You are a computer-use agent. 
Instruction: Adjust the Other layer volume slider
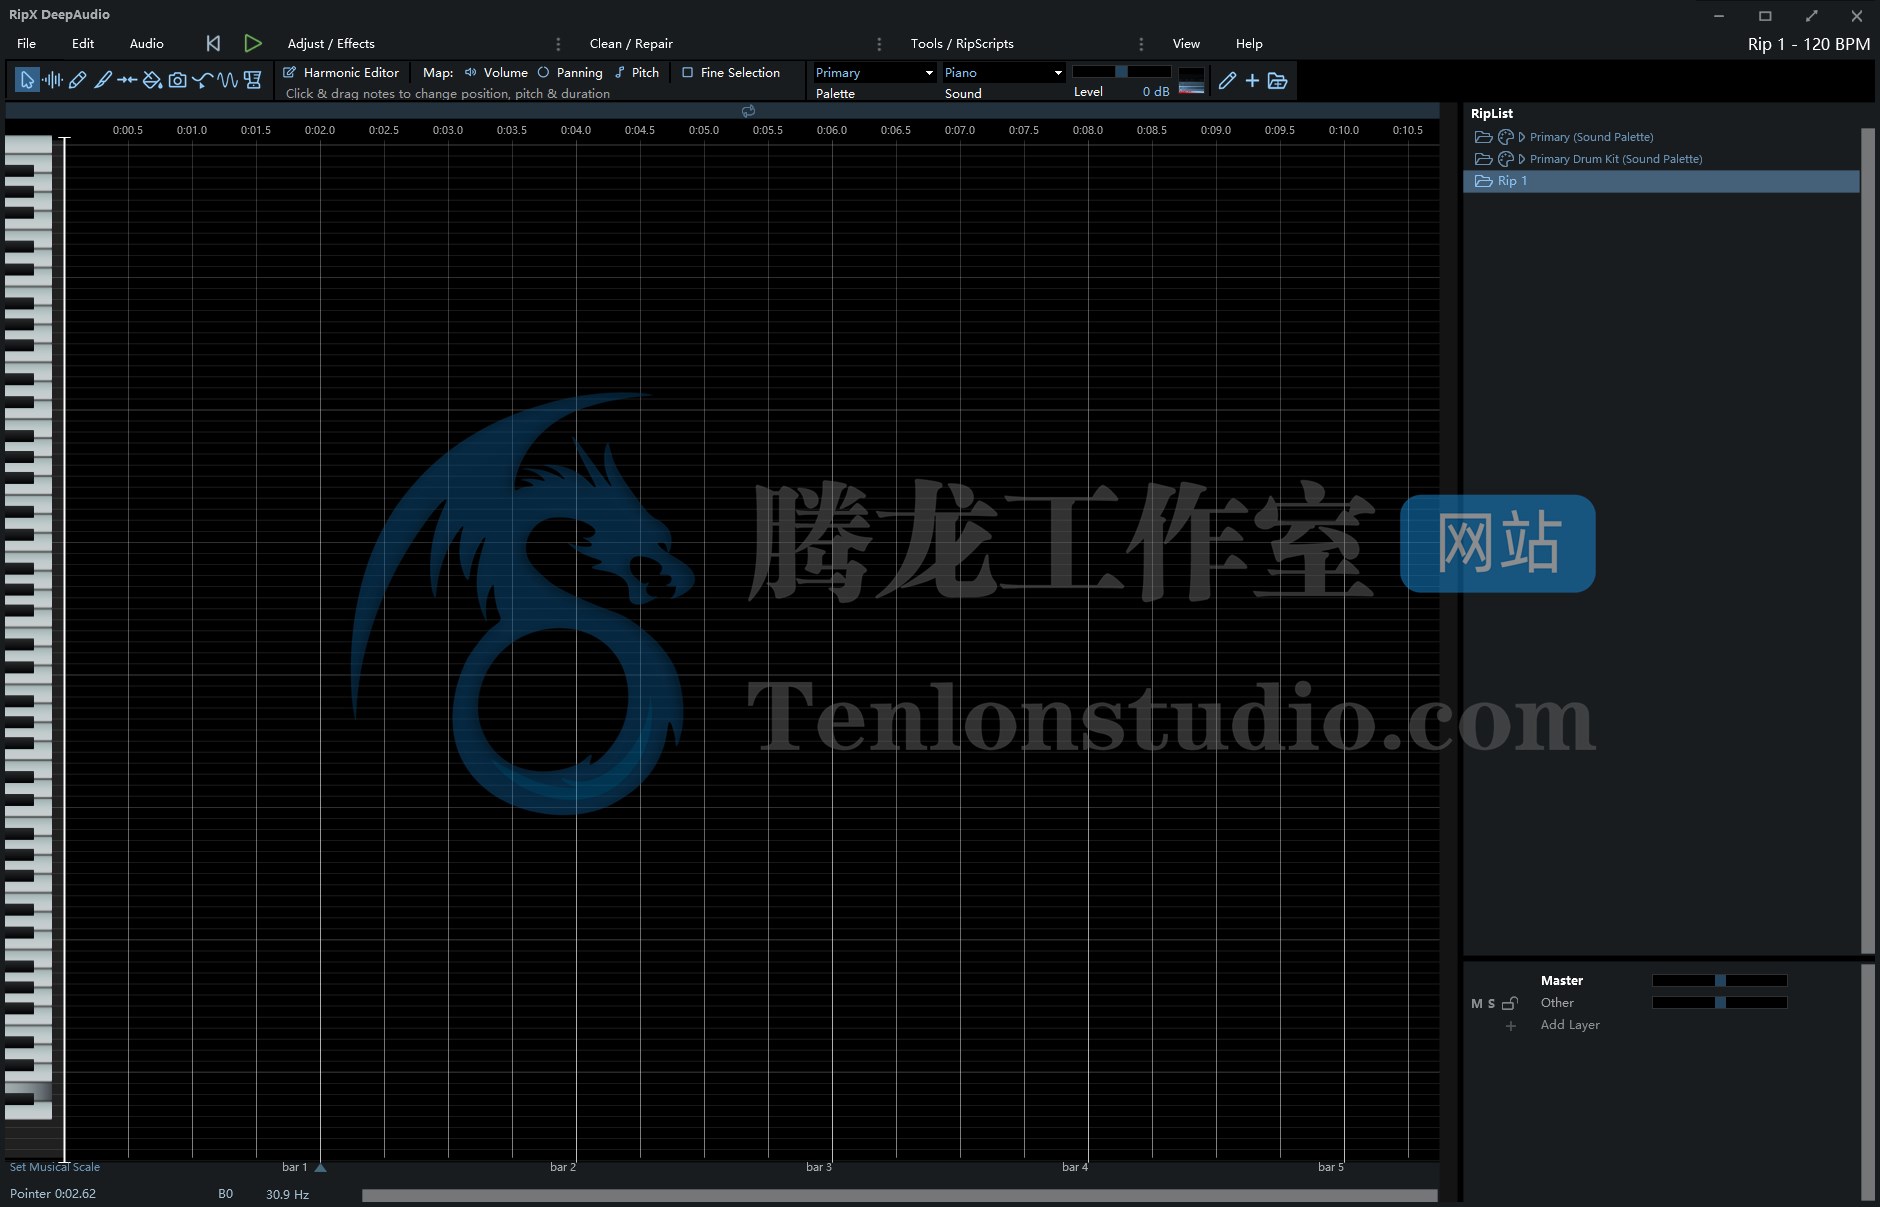1720,1003
